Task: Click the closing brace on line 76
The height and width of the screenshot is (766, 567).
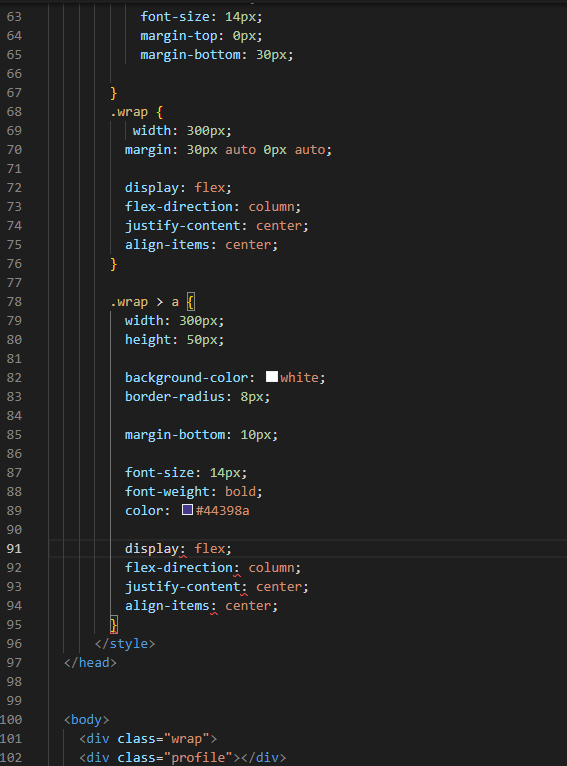Action: coord(113,264)
